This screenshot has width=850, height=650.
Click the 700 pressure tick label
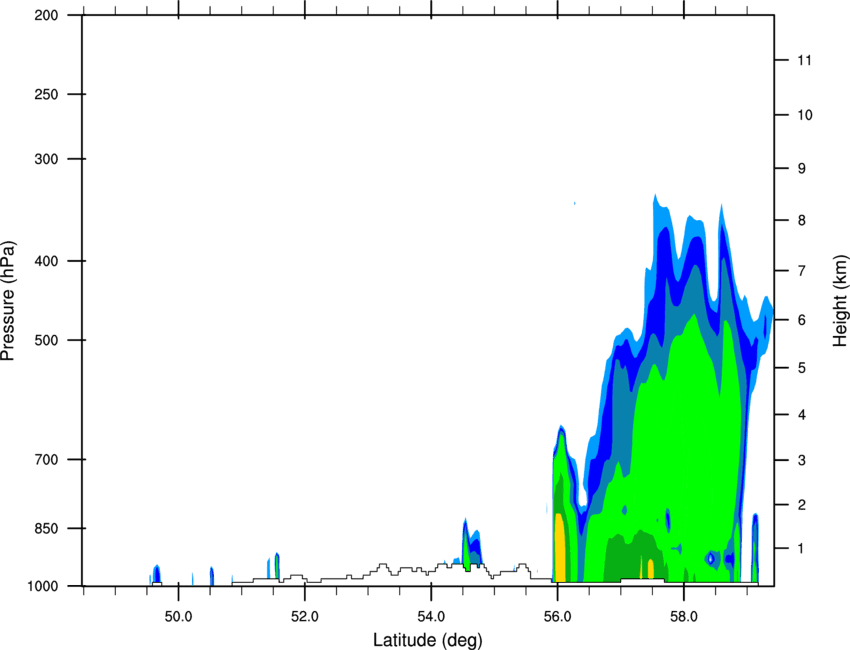(46, 459)
